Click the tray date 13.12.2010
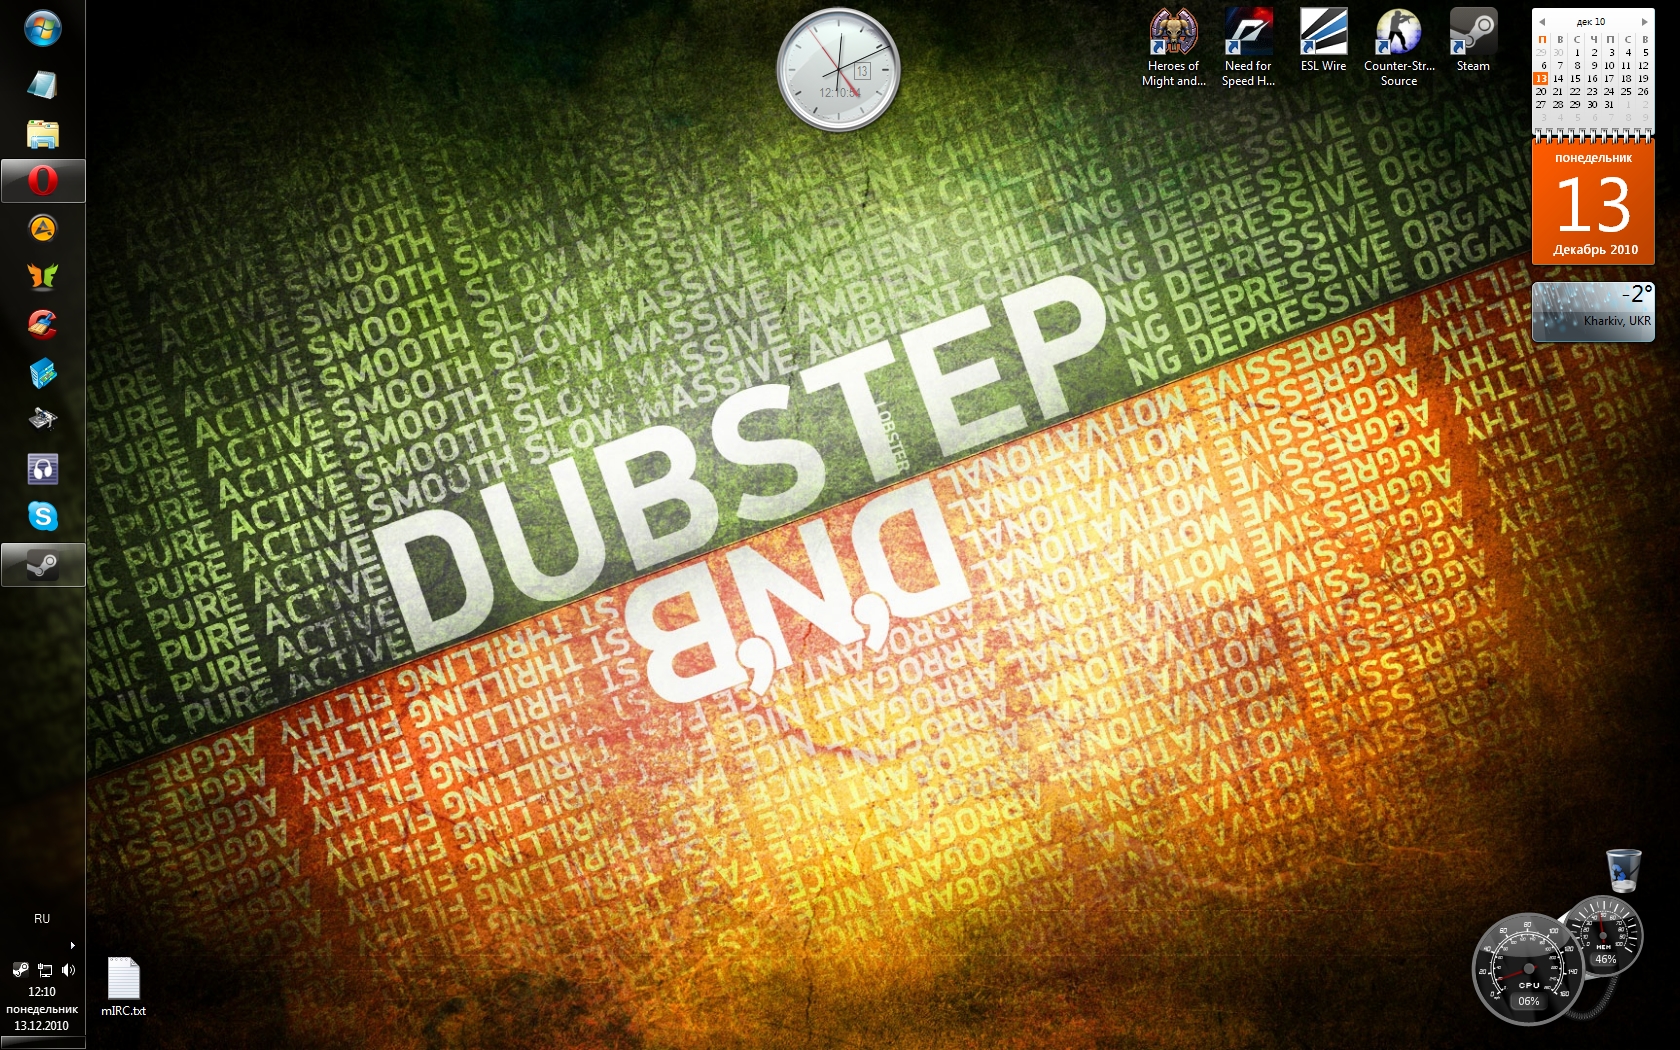The height and width of the screenshot is (1050, 1680). [42, 1025]
